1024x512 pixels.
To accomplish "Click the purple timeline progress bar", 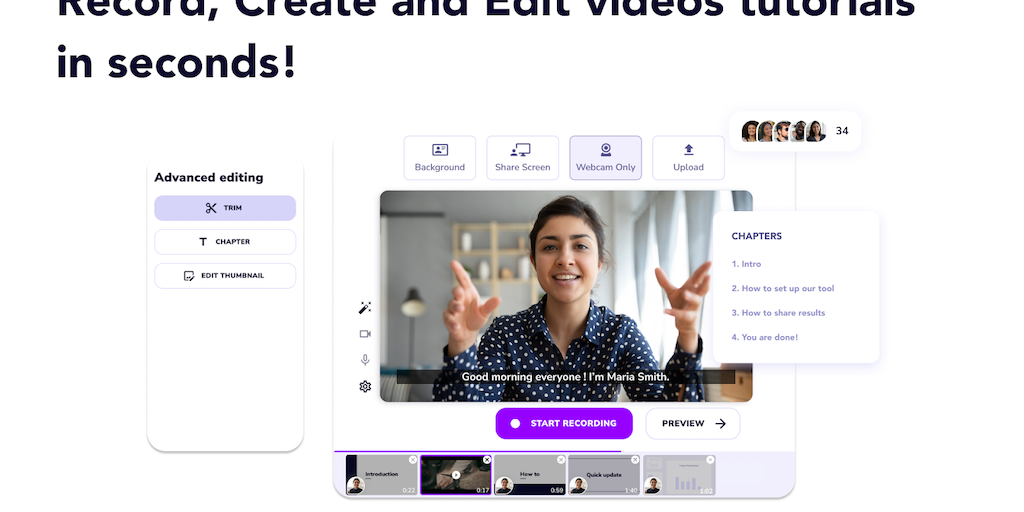I will click(477, 451).
